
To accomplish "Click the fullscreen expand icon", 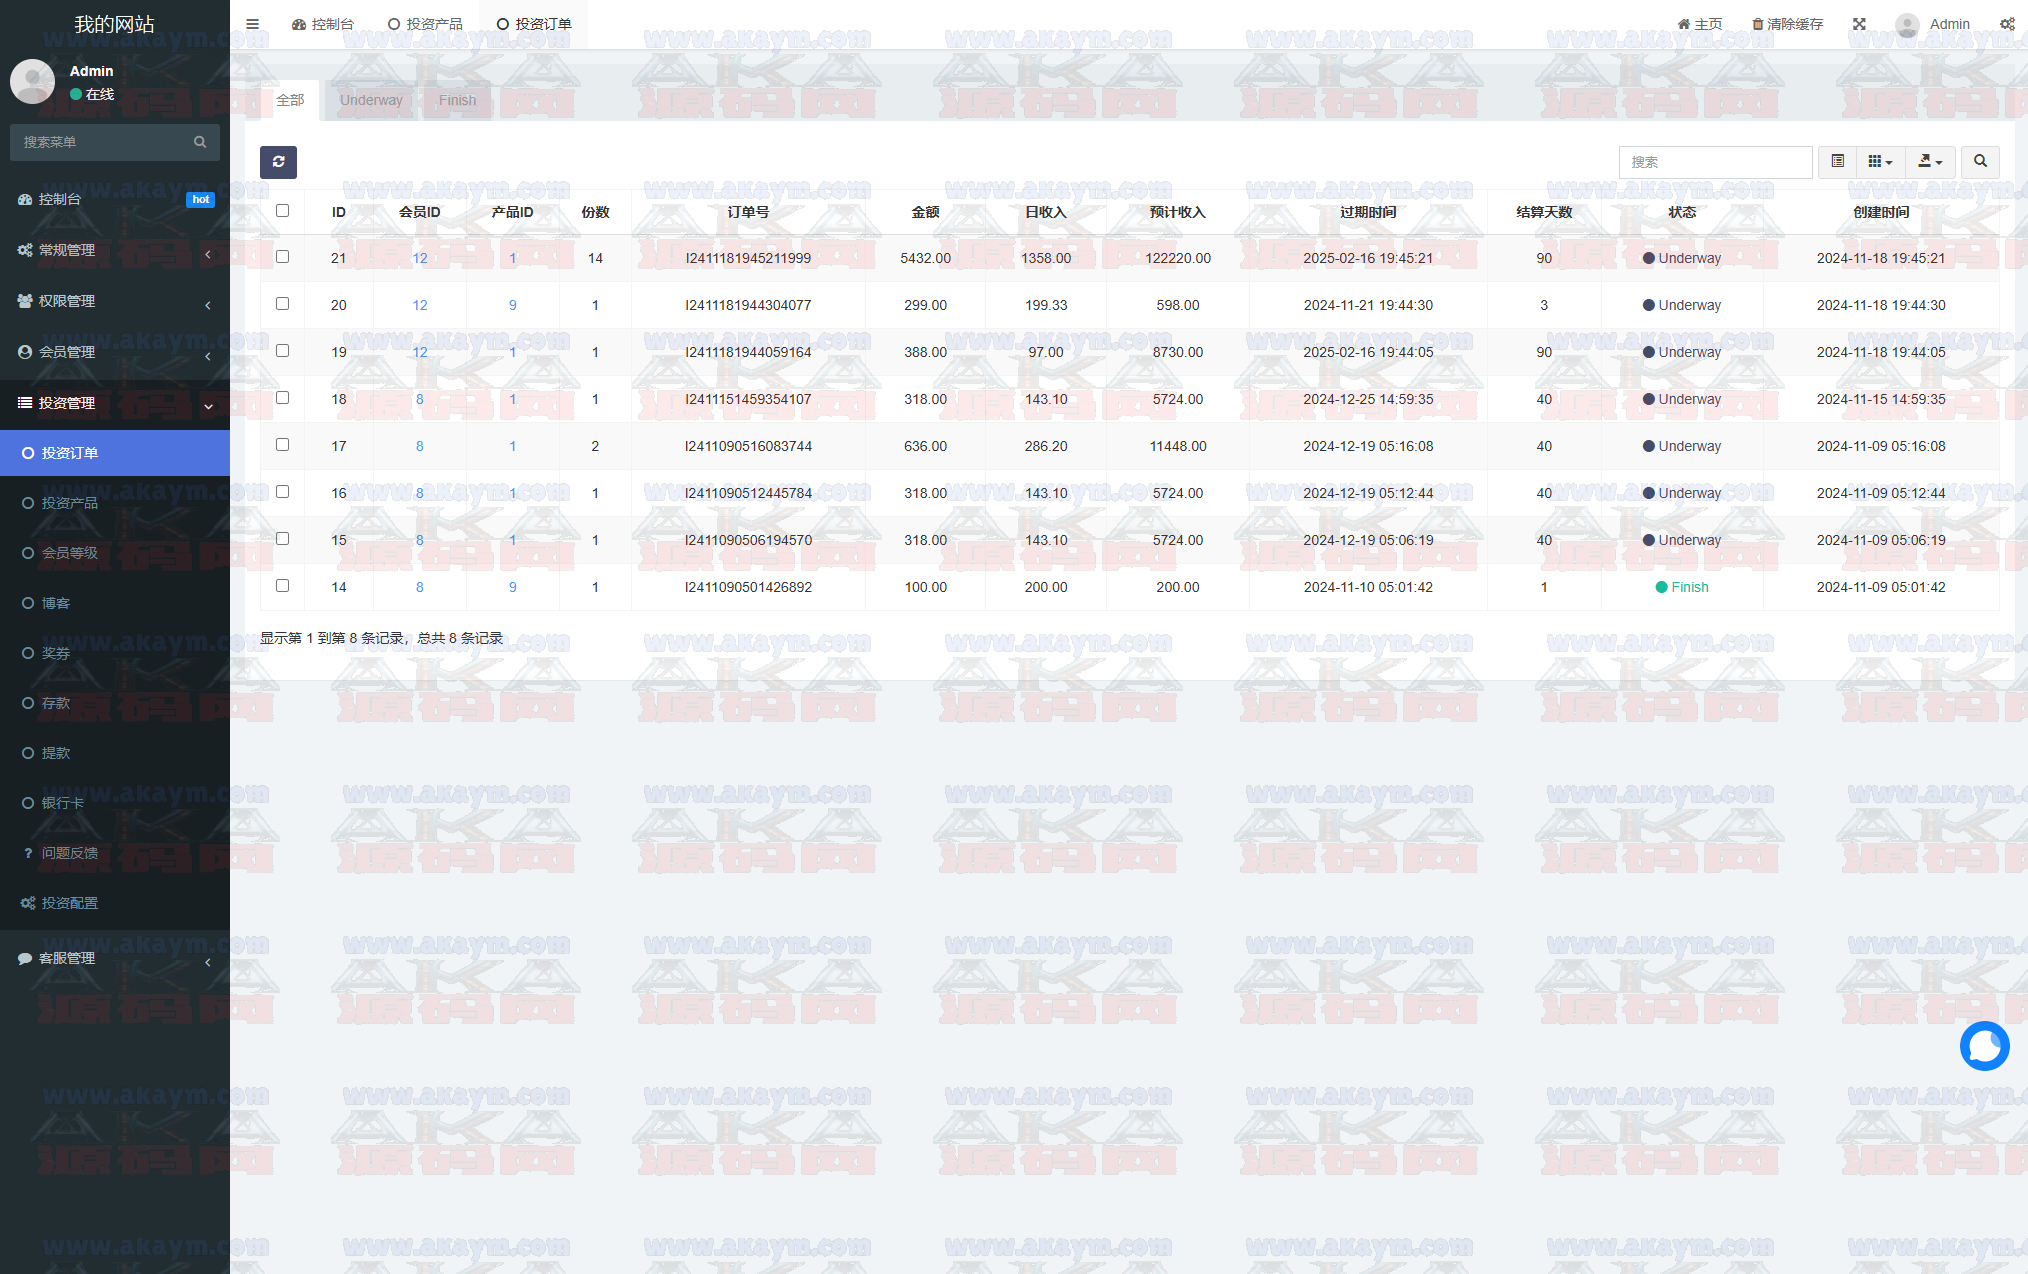I will [x=1859, y=24].
